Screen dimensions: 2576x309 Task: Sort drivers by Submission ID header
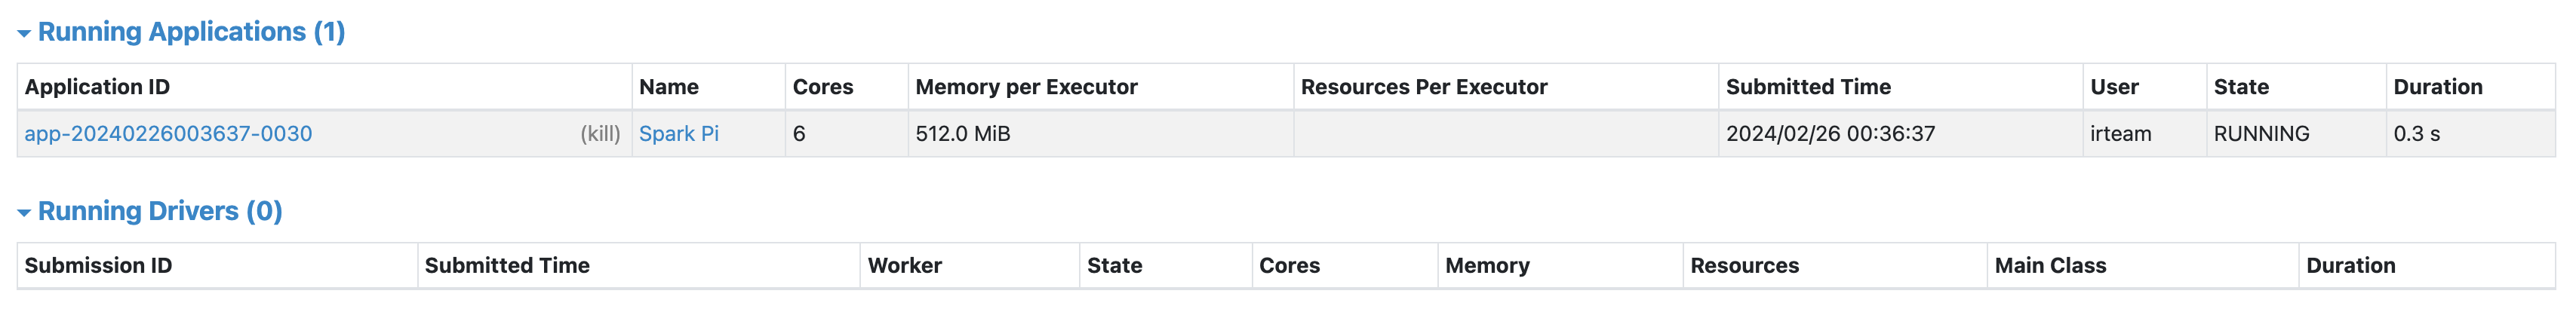(98, 266)
